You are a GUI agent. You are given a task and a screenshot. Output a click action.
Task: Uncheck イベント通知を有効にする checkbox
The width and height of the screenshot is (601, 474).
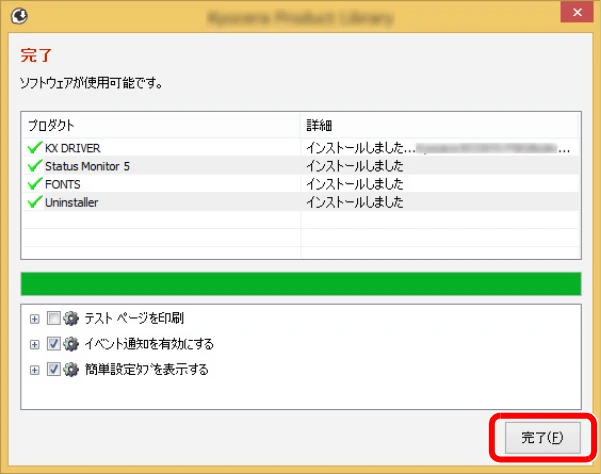point(53,344)
